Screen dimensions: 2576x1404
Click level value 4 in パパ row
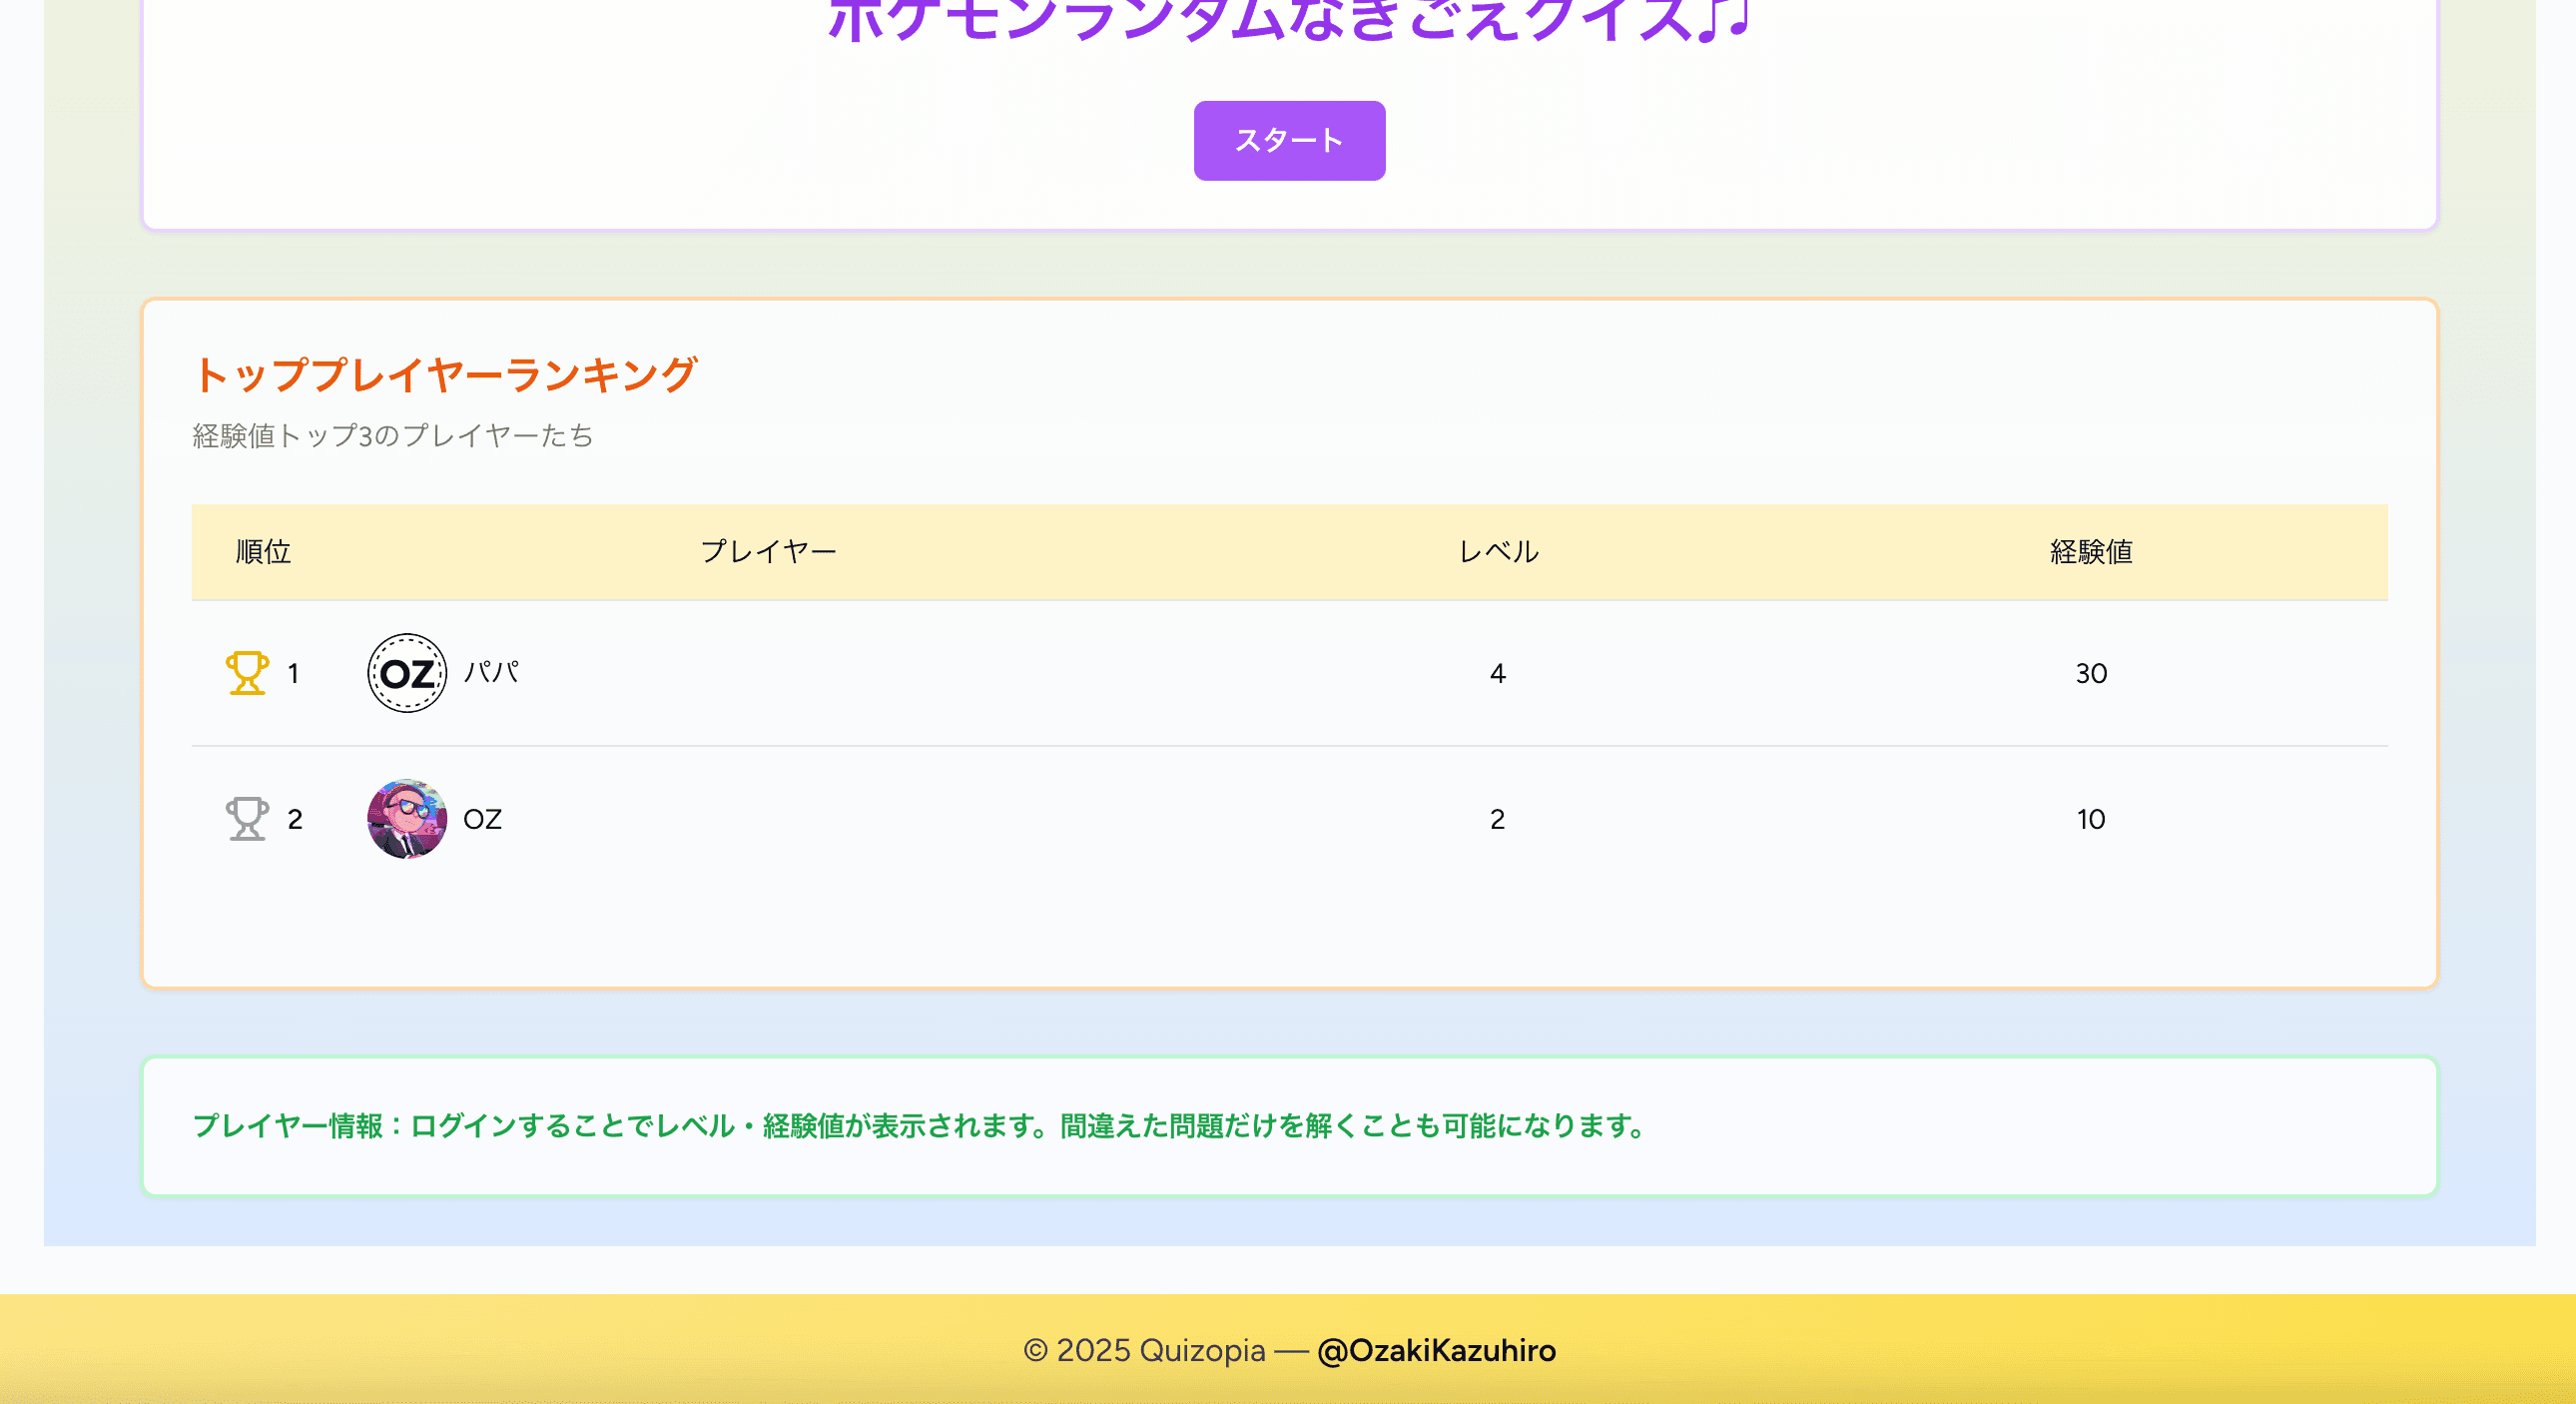pos(1497,673)
